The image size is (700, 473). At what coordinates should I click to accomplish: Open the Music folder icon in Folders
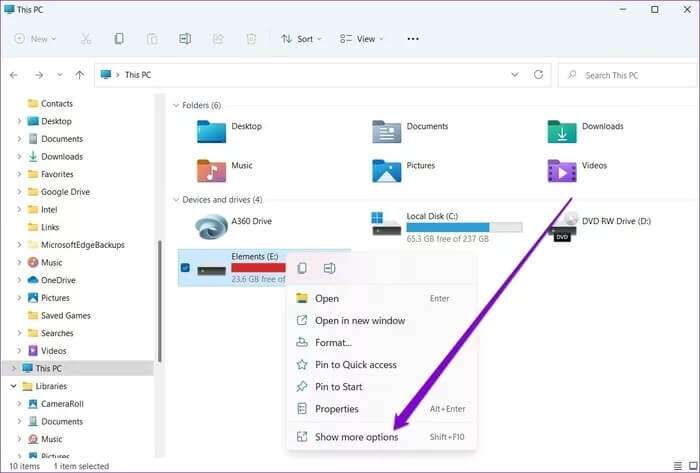(211, 171)
